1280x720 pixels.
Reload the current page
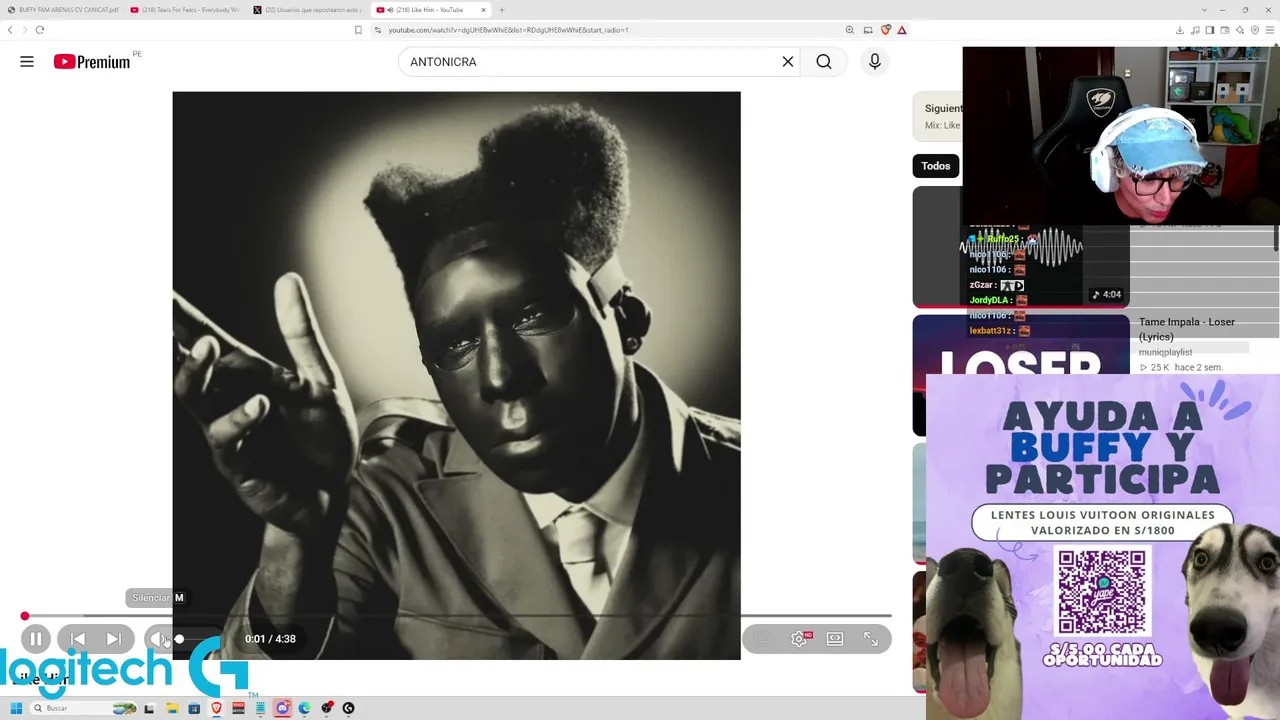pyautogui.click(x=40, y=30)
